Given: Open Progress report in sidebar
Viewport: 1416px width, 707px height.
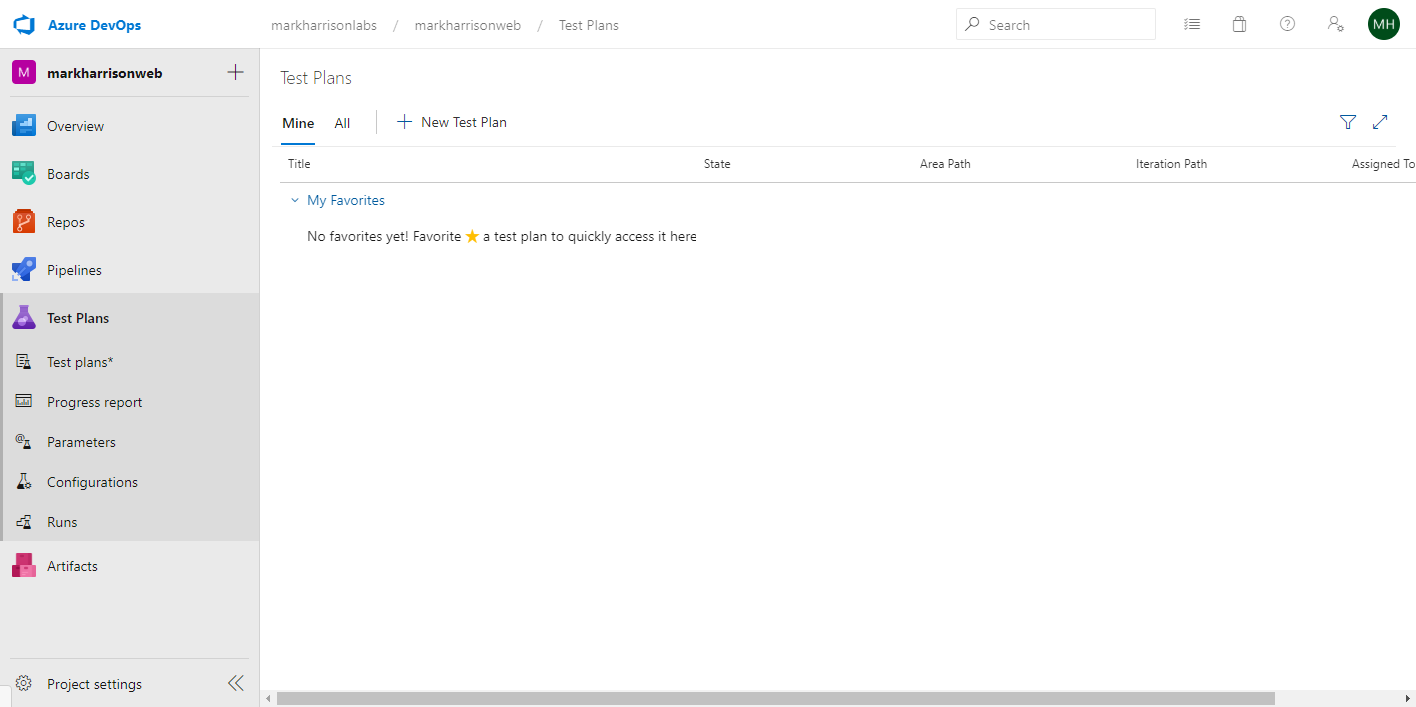Looking at the screenshot, I should pyautogui.click(x=94, y=402).
